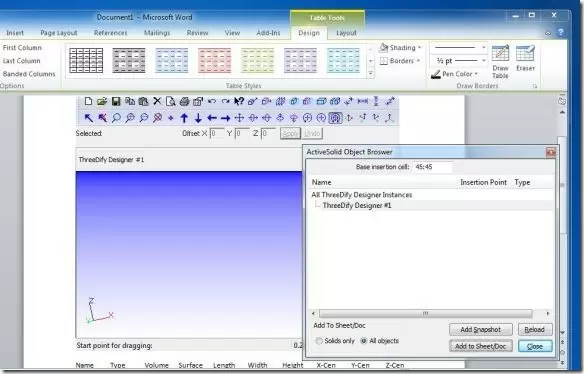Open the Page Layout ribbon tab
This screenshot has width=584, height=374.
click(x=58, y=33)
